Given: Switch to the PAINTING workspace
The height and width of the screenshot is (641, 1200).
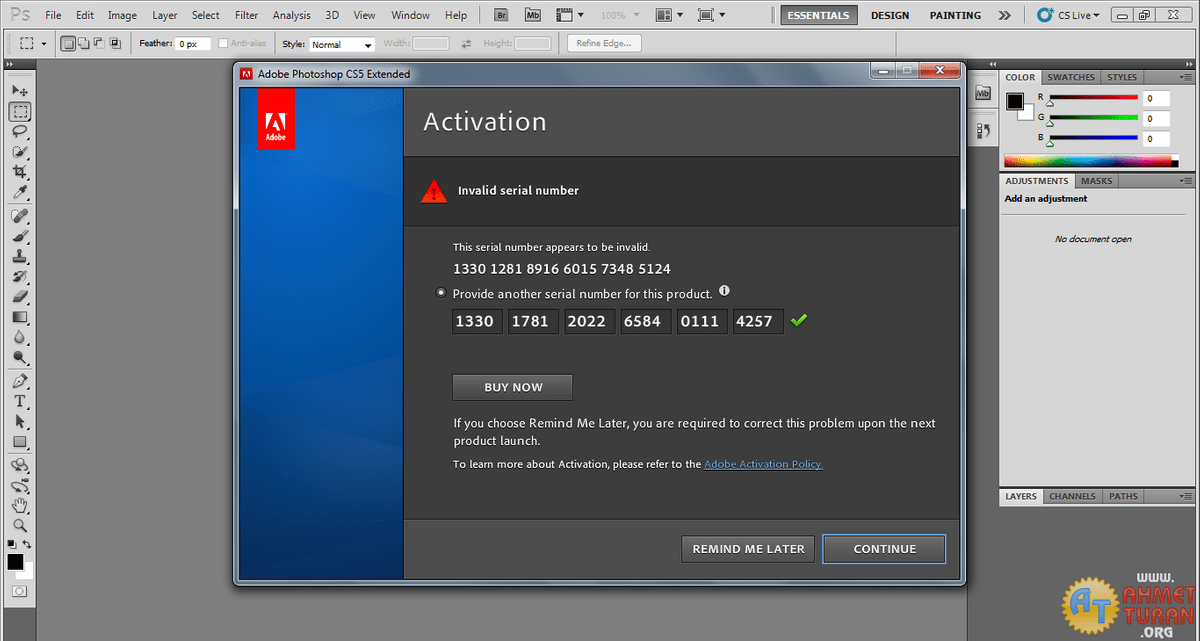Looking at the screenshot, I should 955,15.
